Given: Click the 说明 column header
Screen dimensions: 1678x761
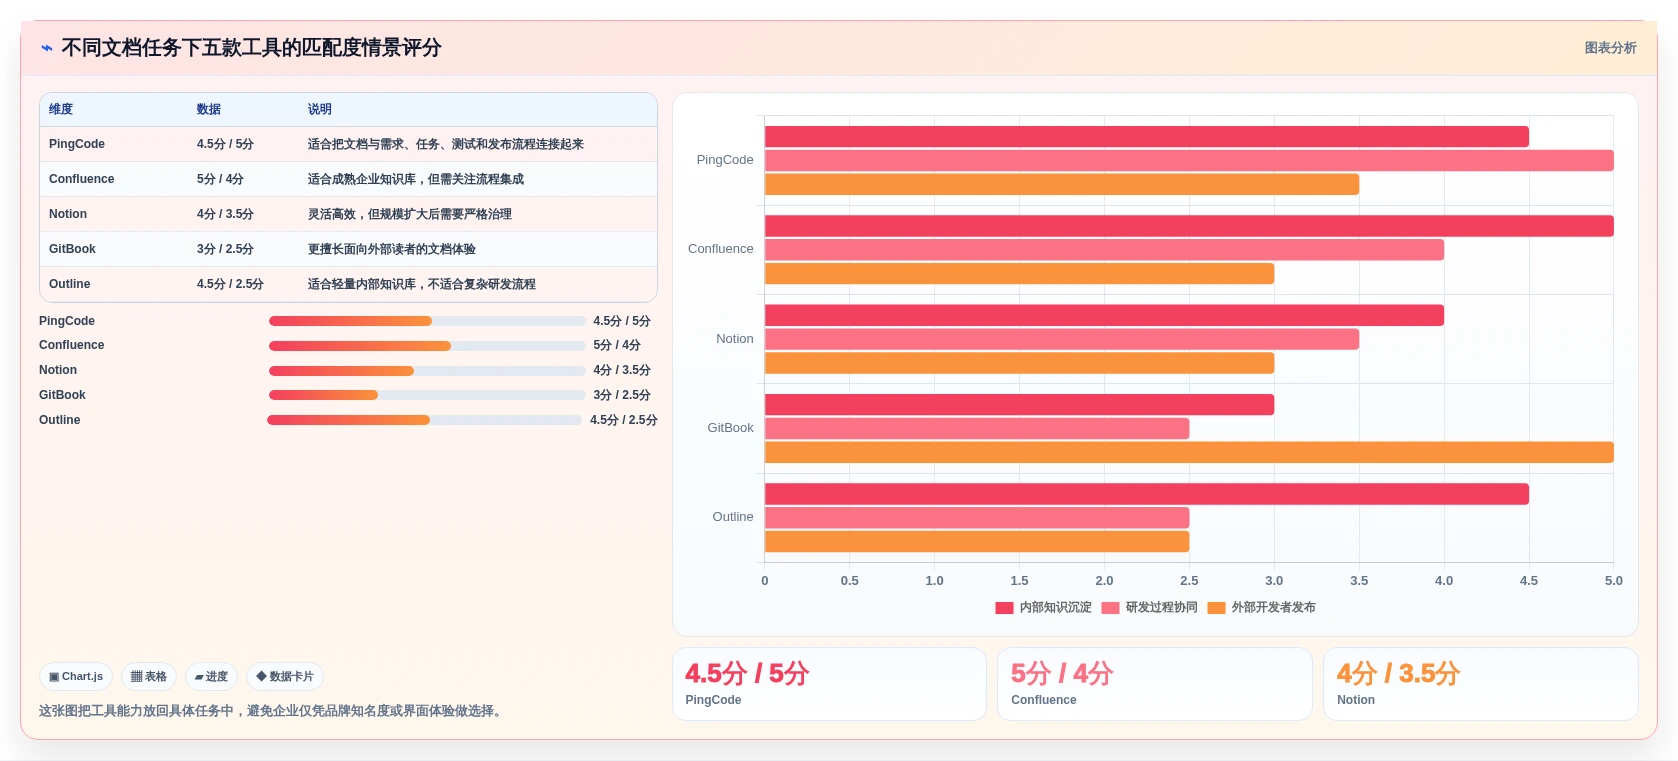Looking at the screenshot, I should click(x=320, y=109).
